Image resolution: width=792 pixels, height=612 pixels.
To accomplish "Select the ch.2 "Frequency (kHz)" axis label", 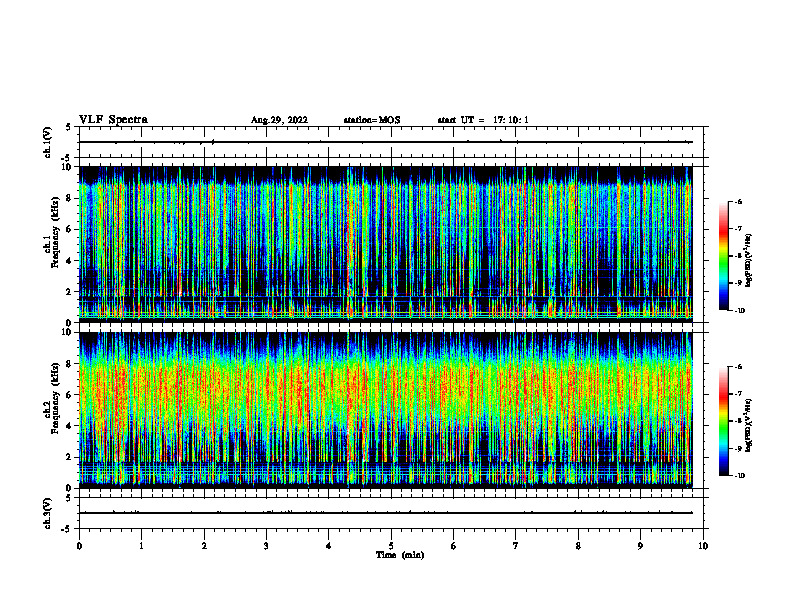I will [56, 398].
